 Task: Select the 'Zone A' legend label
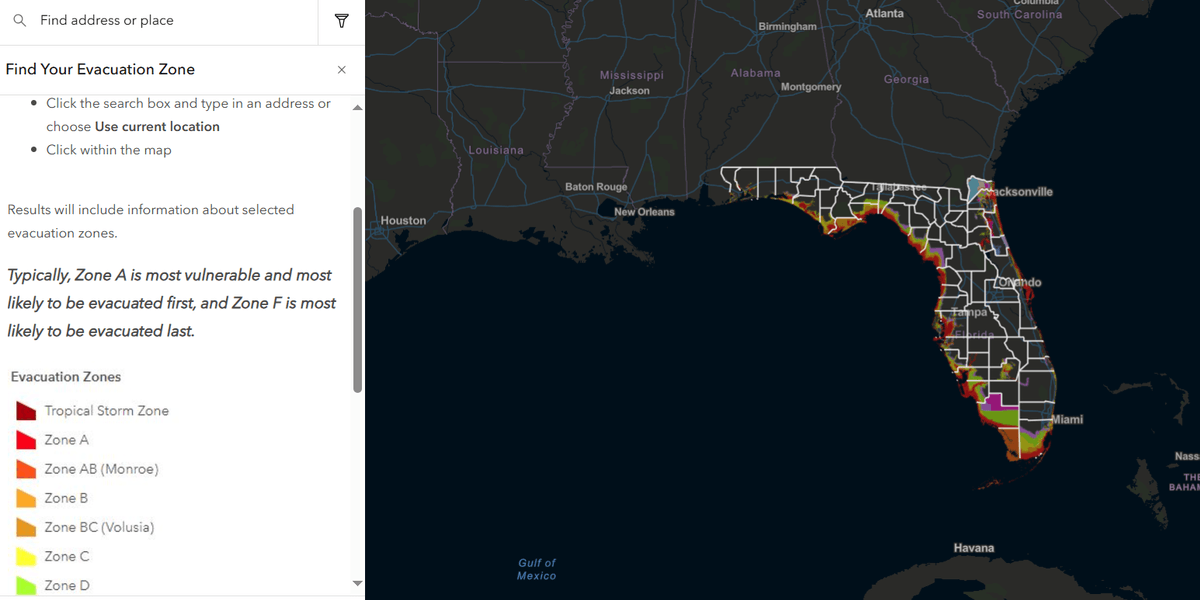pos(66,440)
